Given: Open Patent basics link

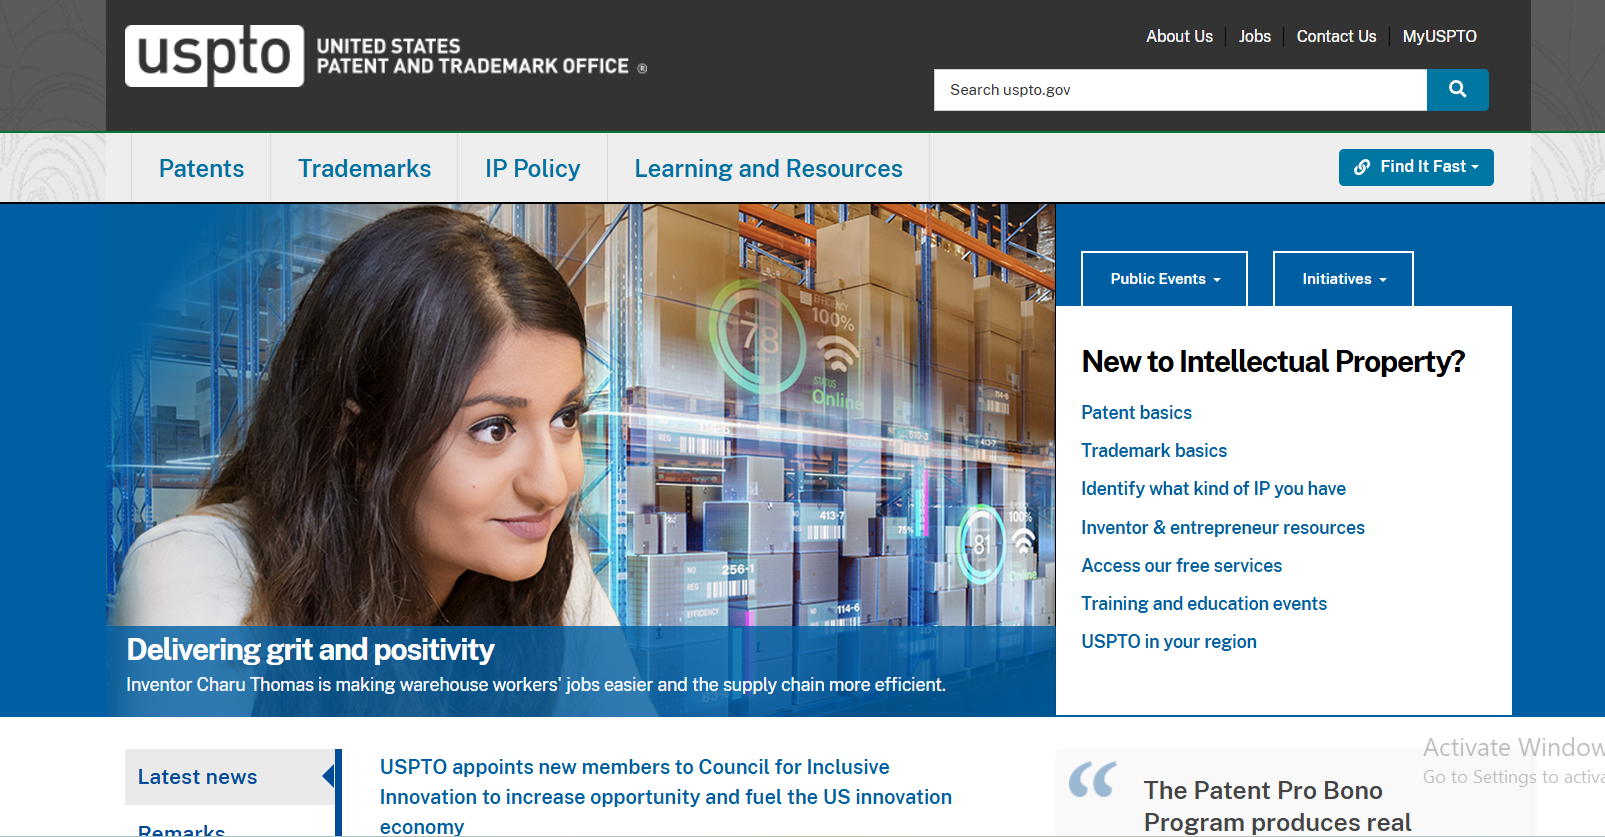Looking at the screenshot, I should coord(1136,412).
